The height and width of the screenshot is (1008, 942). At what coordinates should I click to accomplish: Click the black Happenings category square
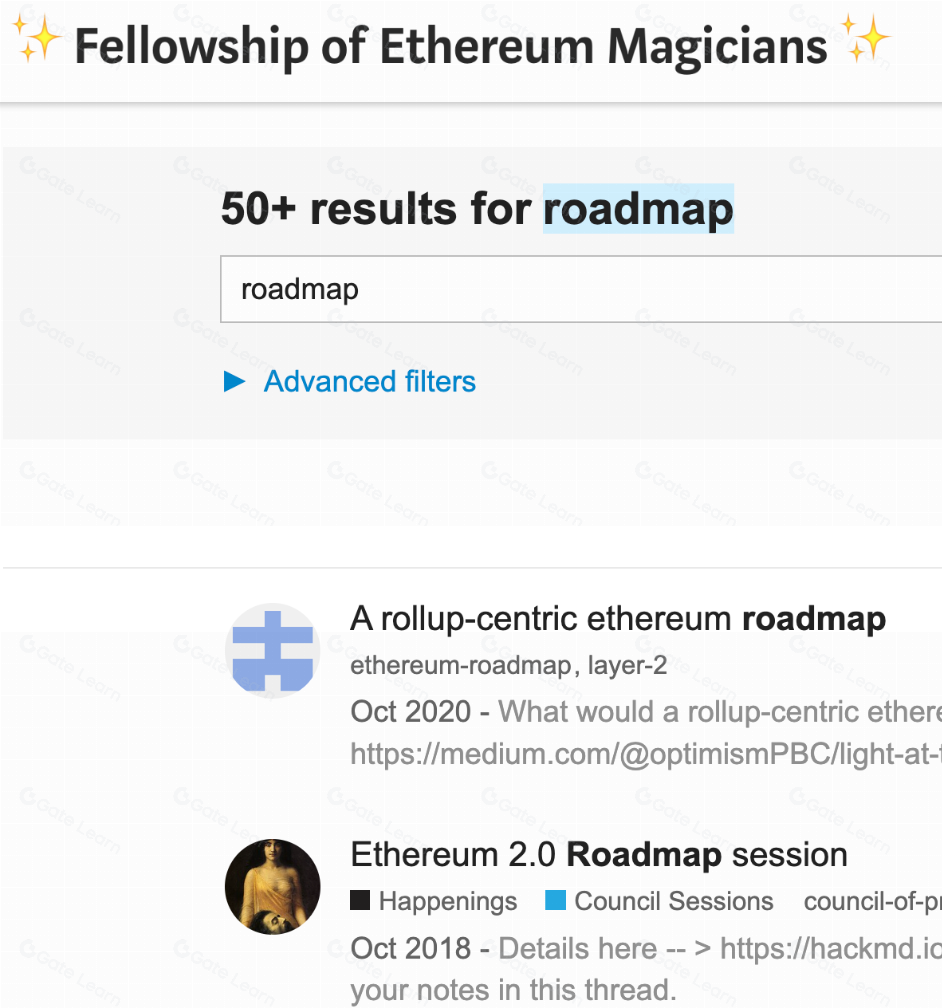360,901
